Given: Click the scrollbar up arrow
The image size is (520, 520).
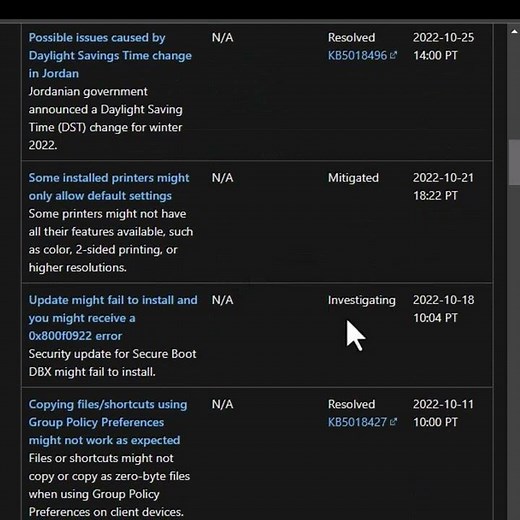Looking at the screenshot, I should point(514,31).
